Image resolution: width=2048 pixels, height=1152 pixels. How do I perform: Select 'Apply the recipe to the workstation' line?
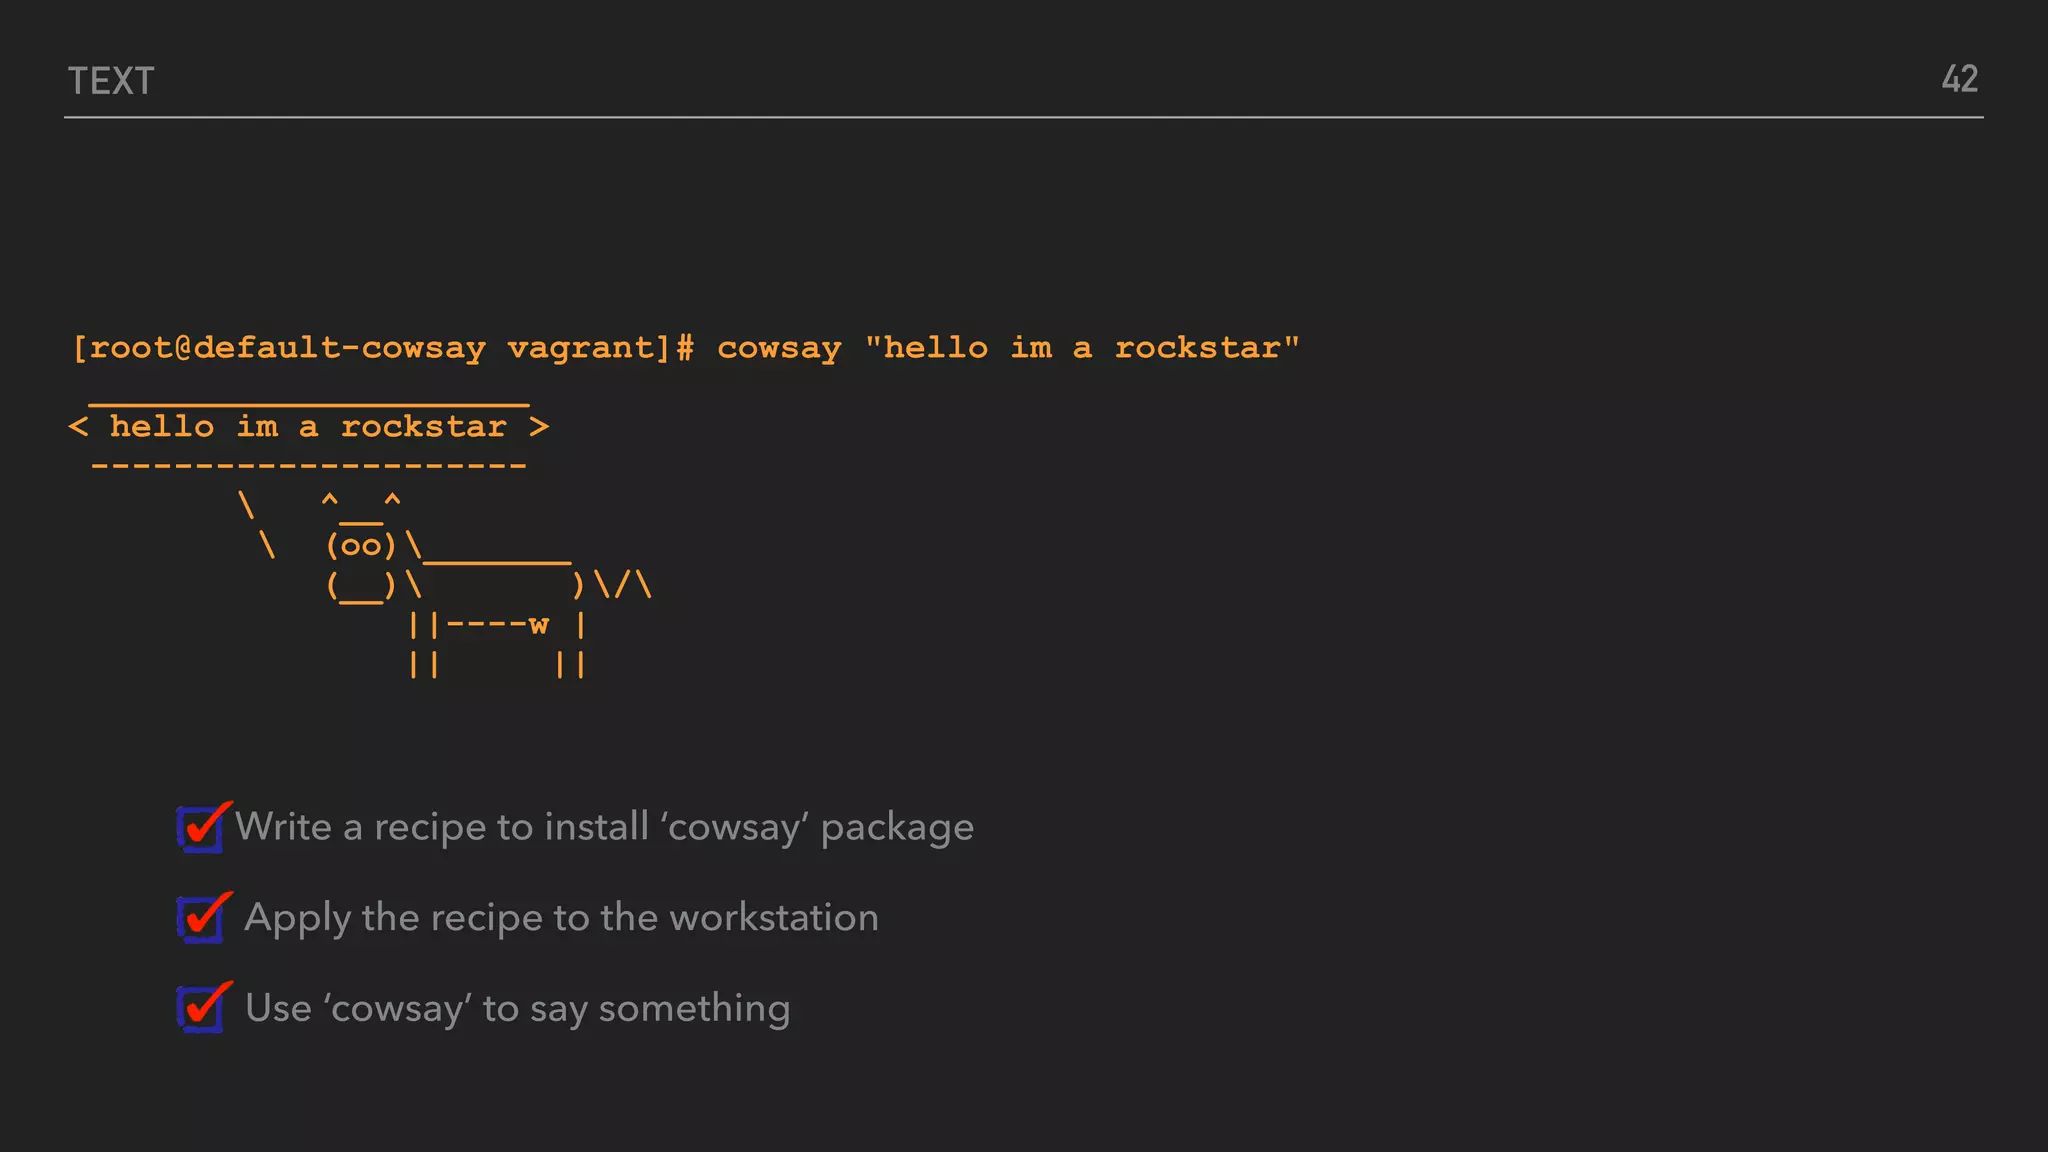pyautogui.click(x=561, y=918)
